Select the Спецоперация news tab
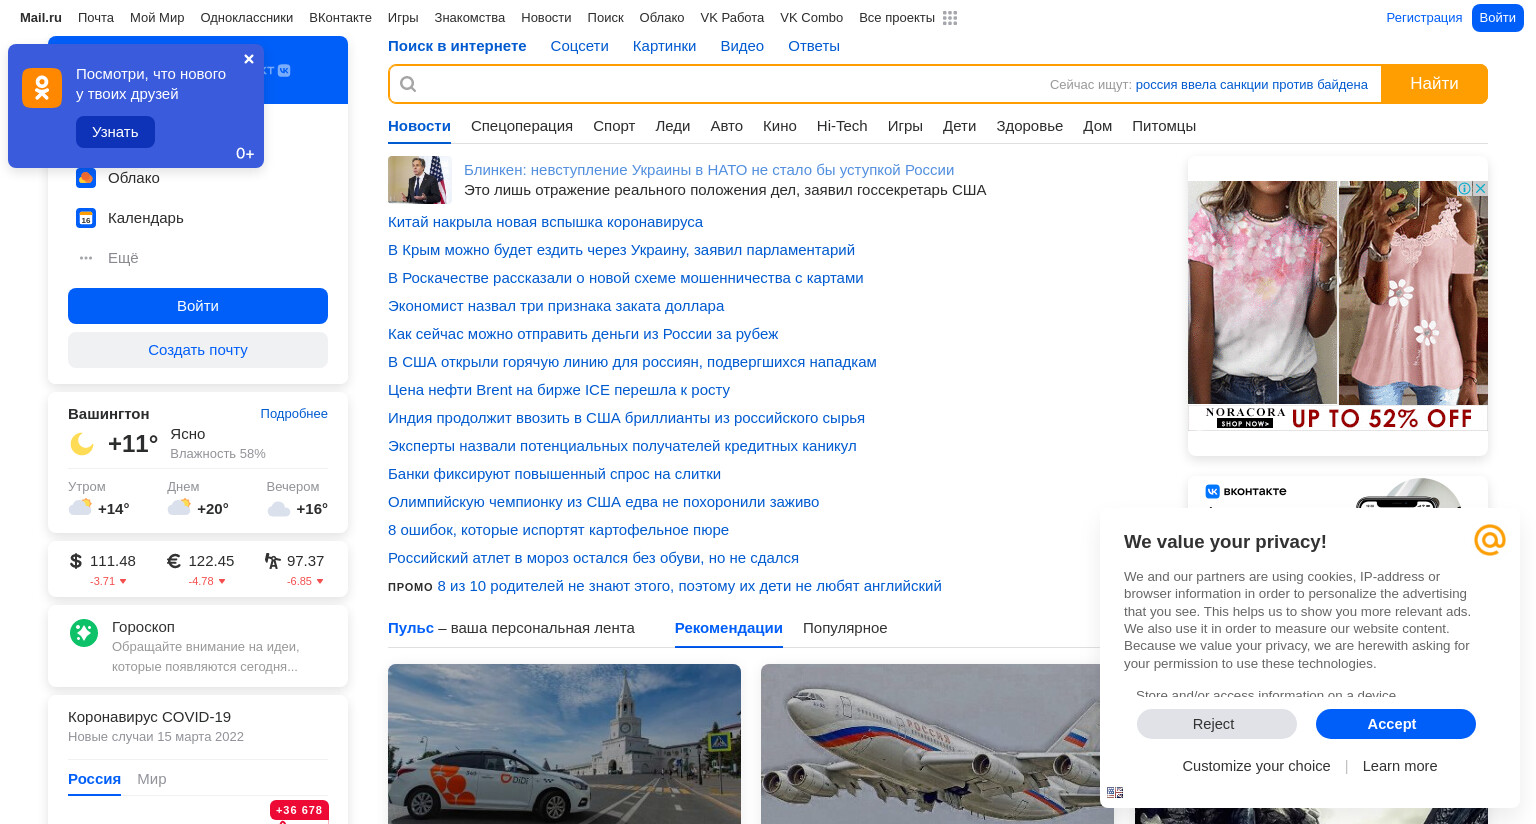 point(522,126)
